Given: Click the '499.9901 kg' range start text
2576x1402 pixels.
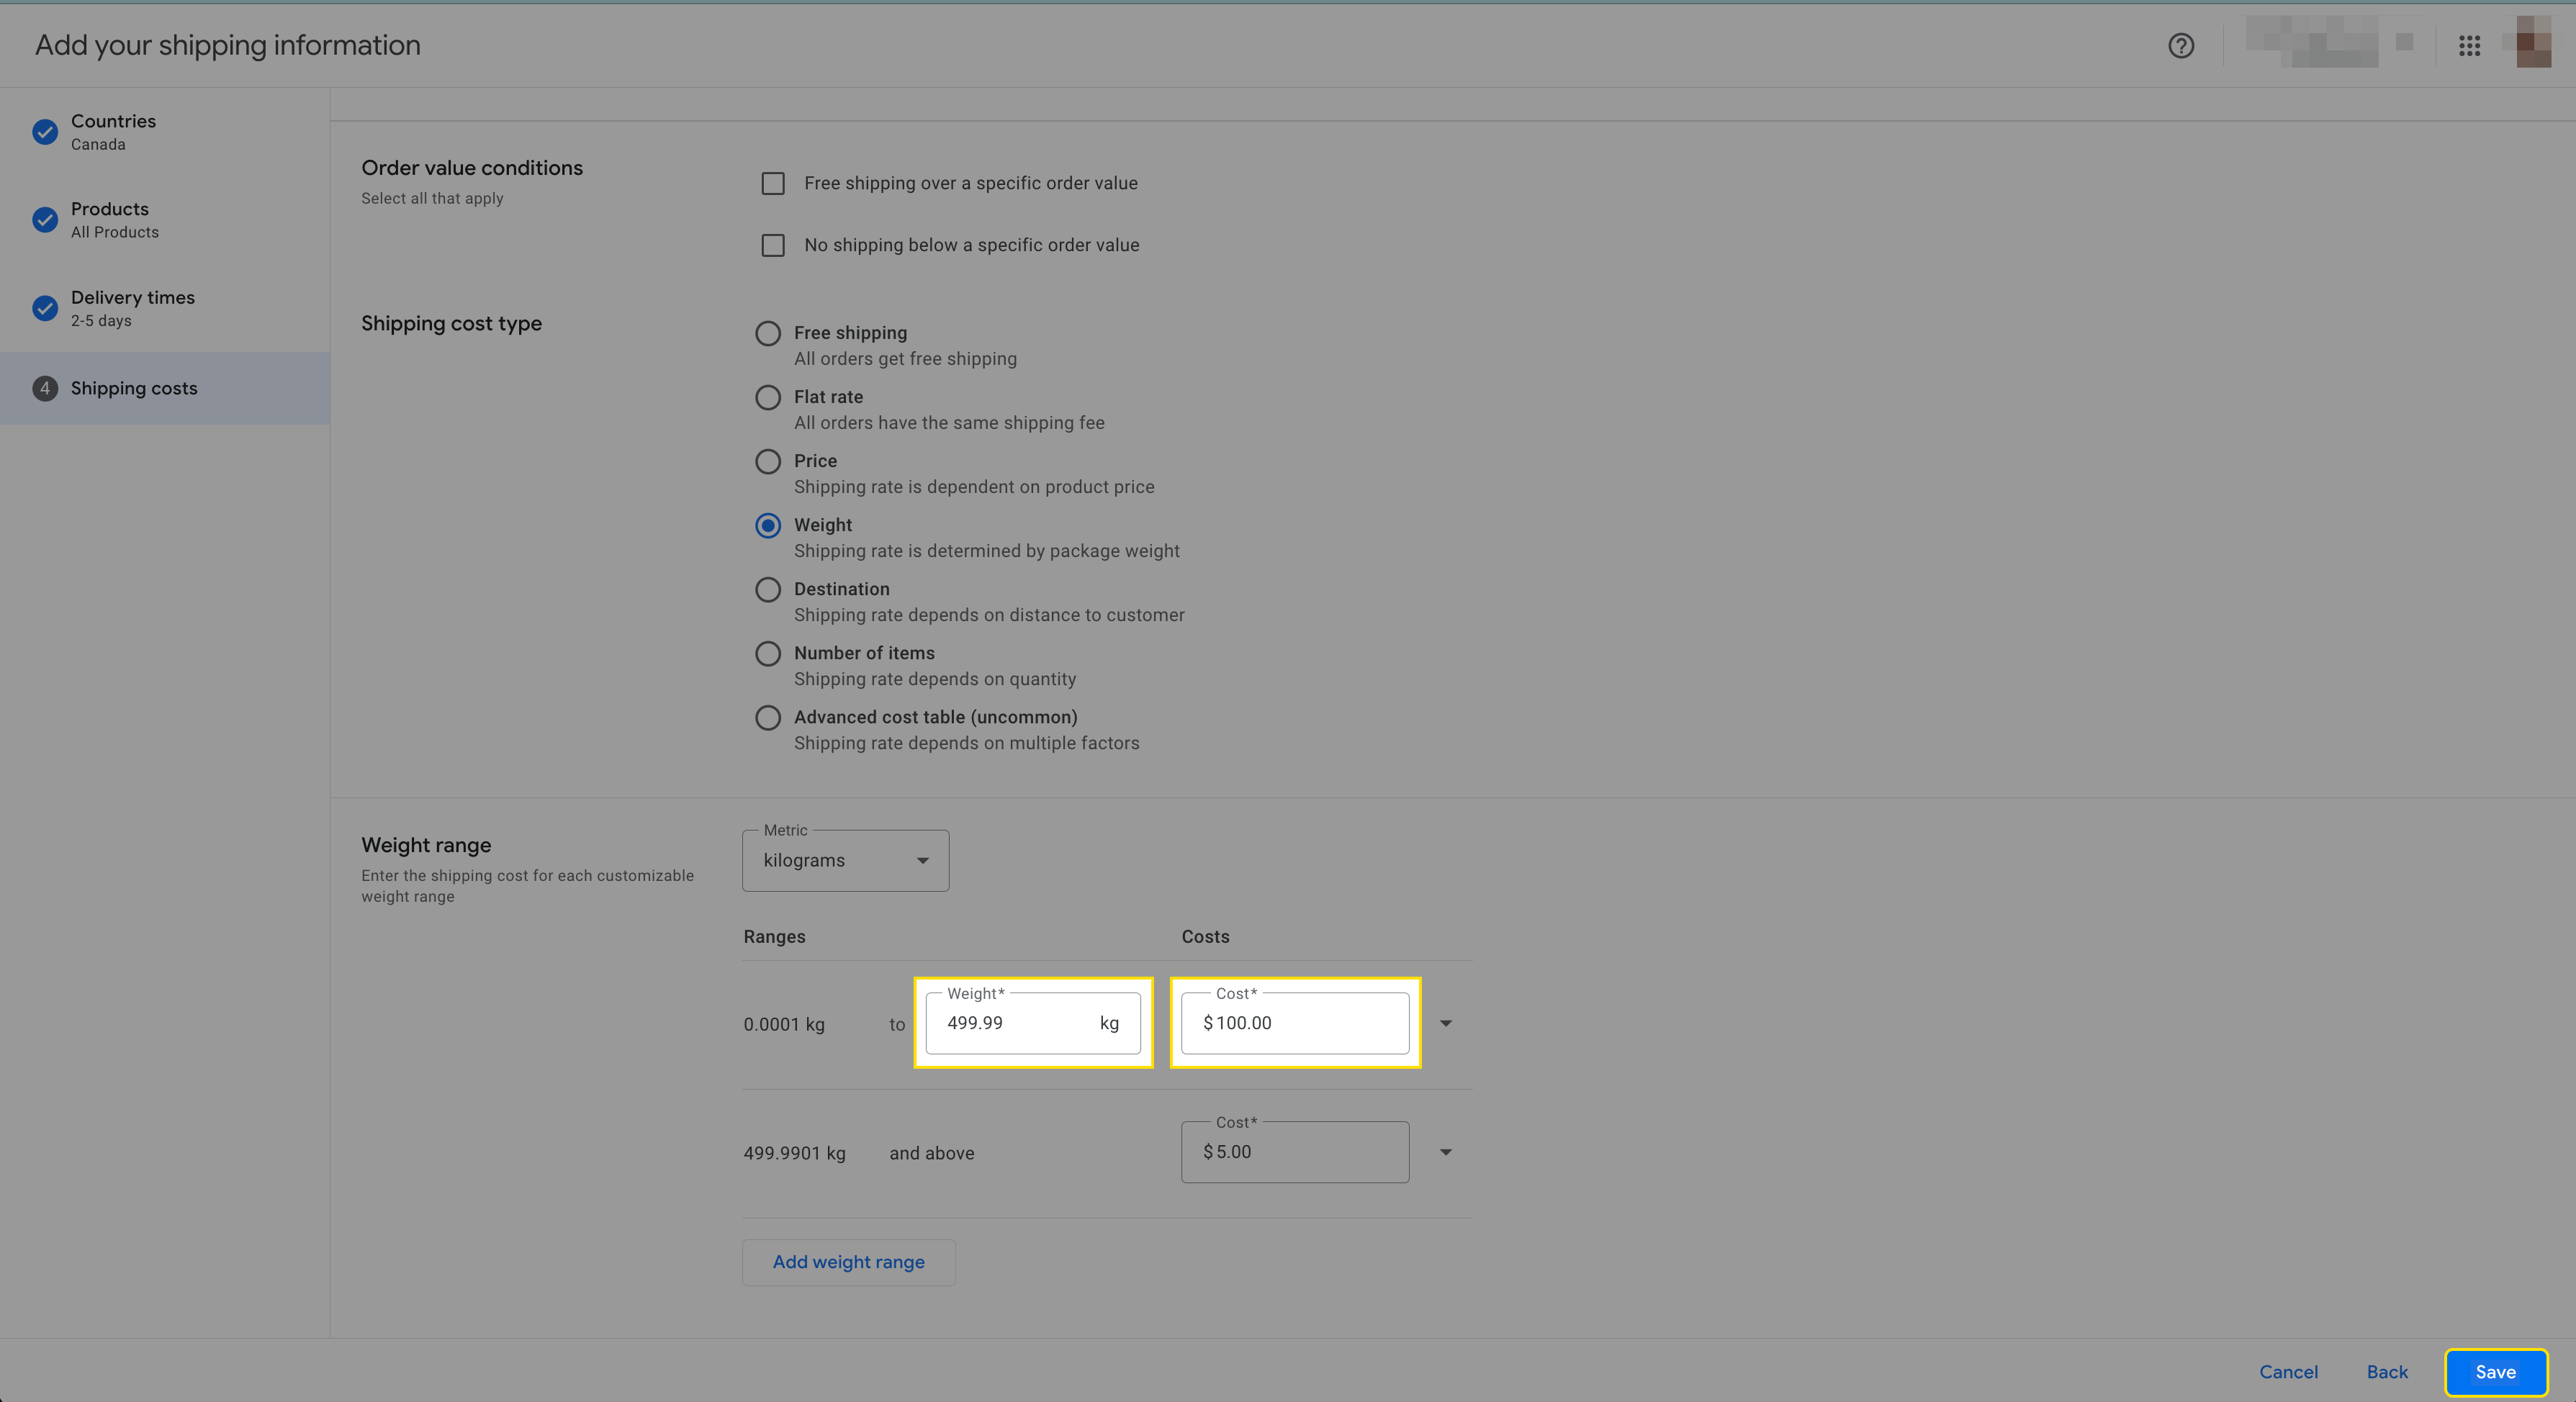Looking at the screenshot, I should click(794, 1153).
